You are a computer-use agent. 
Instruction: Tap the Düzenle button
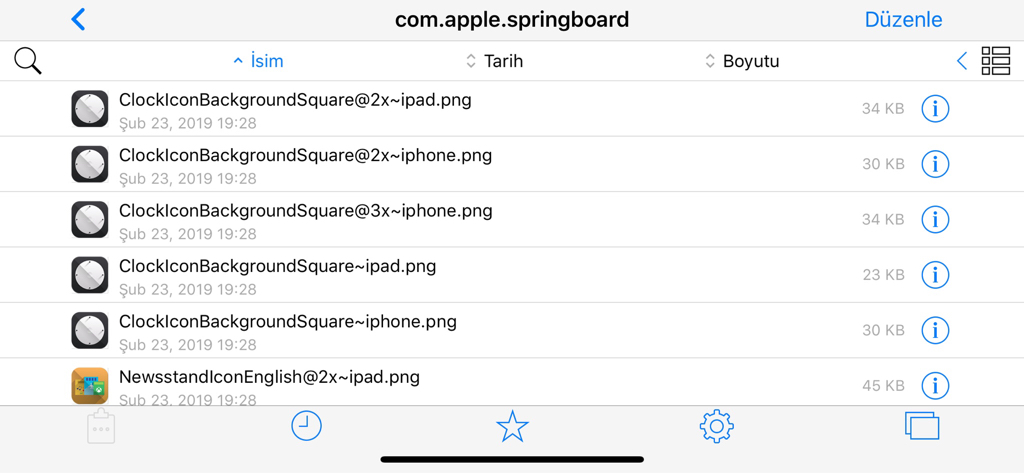click(x=903, y=20)
